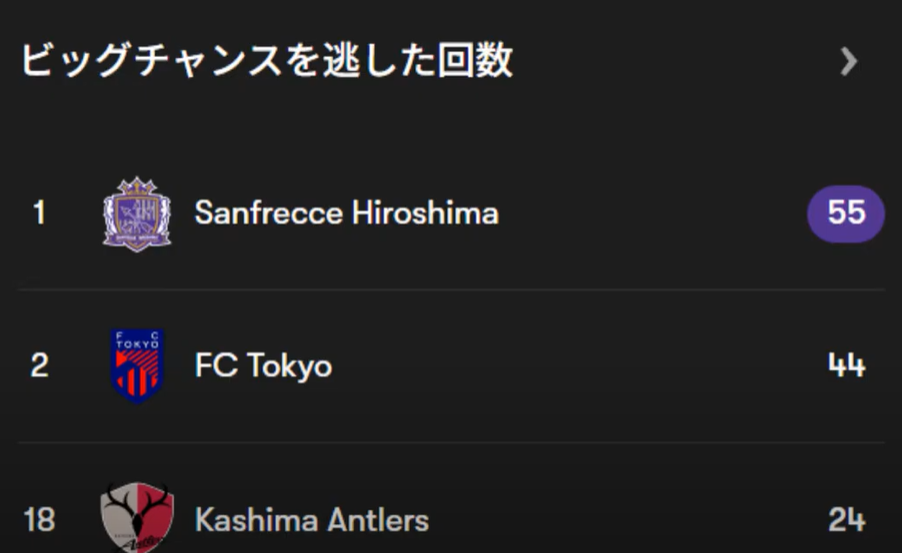902x553 pixels.
Task: Click blank header area left of the arrow
Action: click(x=680, y=62)
